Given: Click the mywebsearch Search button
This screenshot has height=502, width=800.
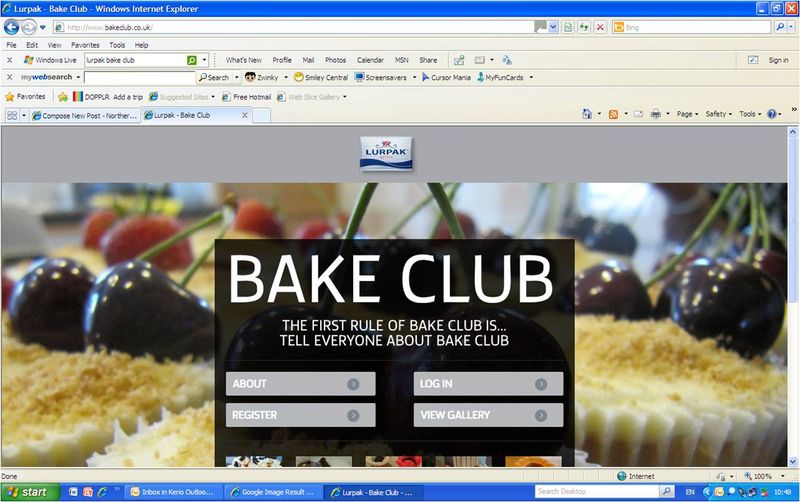Looking at the screenshot, I should [214, 78].
